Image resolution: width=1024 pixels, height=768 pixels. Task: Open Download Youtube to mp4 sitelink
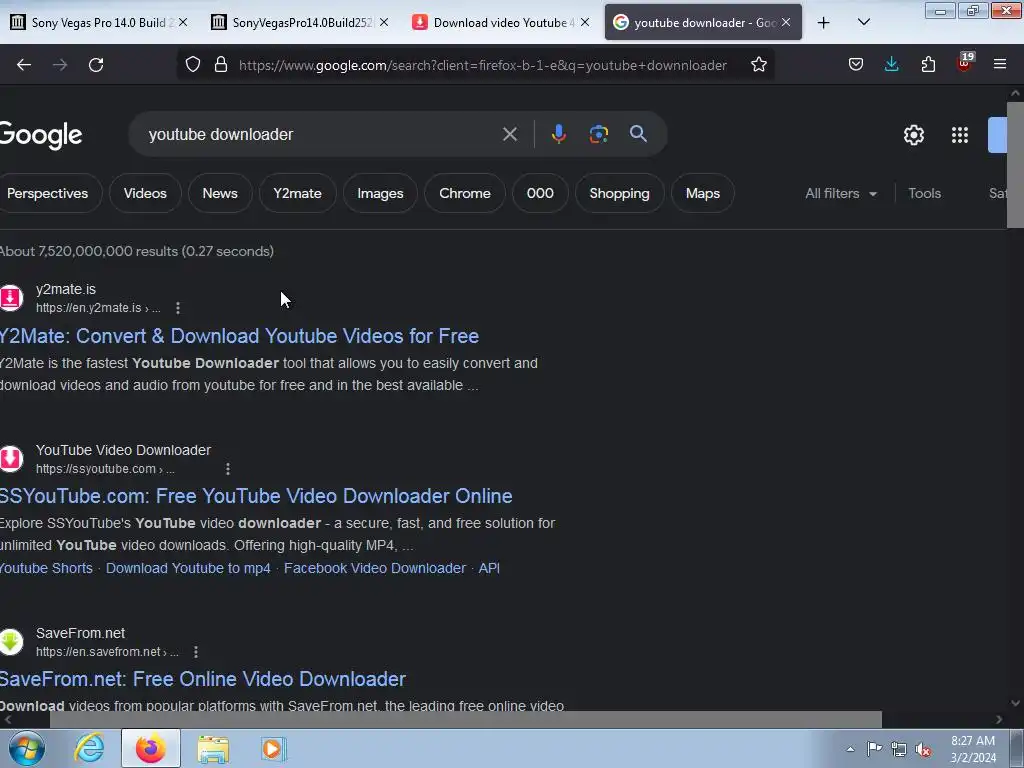(x=188, y=568)
